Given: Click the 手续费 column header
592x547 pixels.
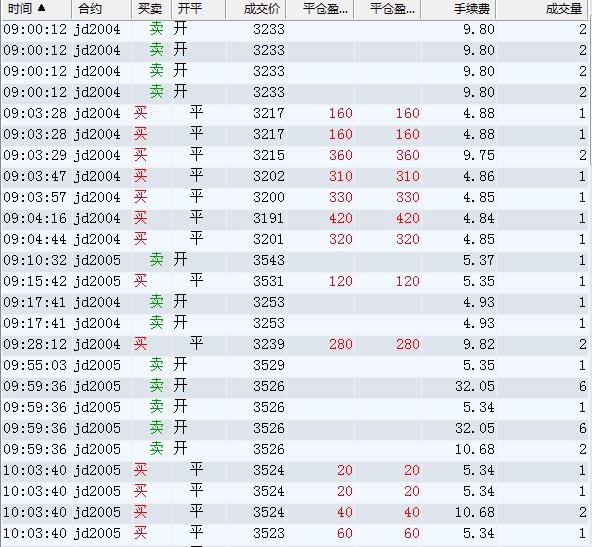Looking at the screenshot, I should tap(458, 9).
